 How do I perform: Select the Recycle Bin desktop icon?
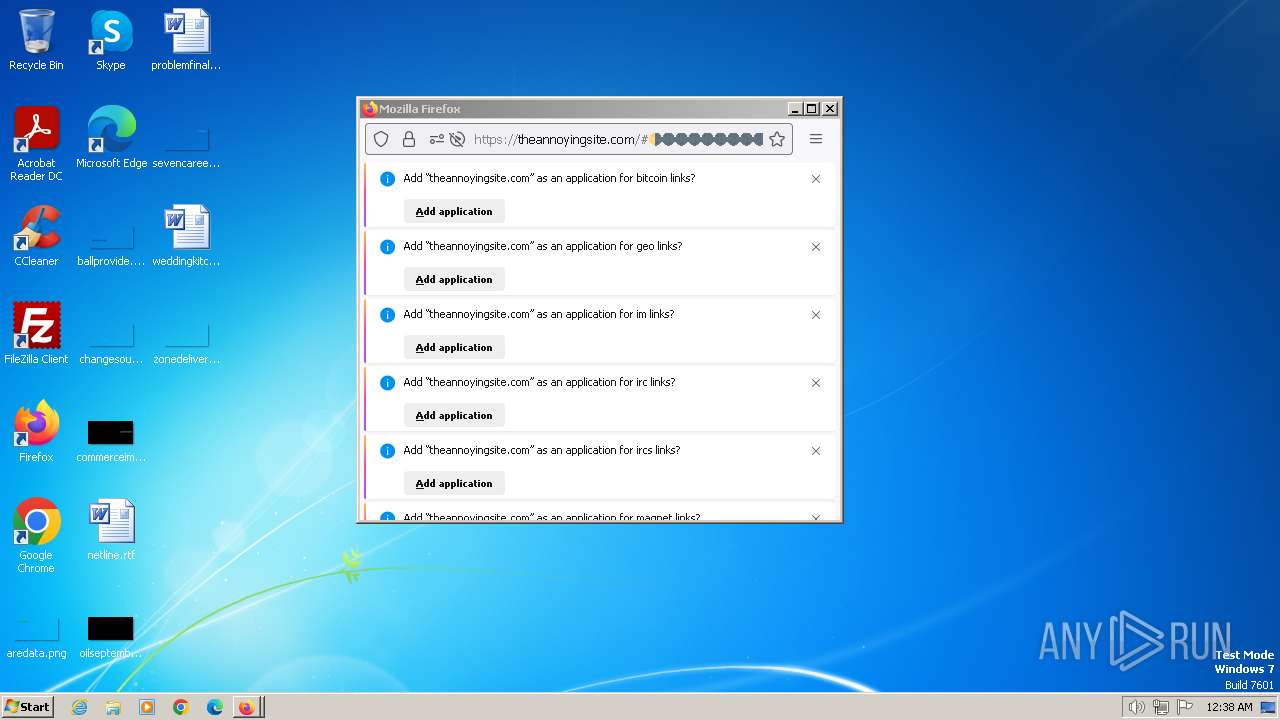(36, 40)
